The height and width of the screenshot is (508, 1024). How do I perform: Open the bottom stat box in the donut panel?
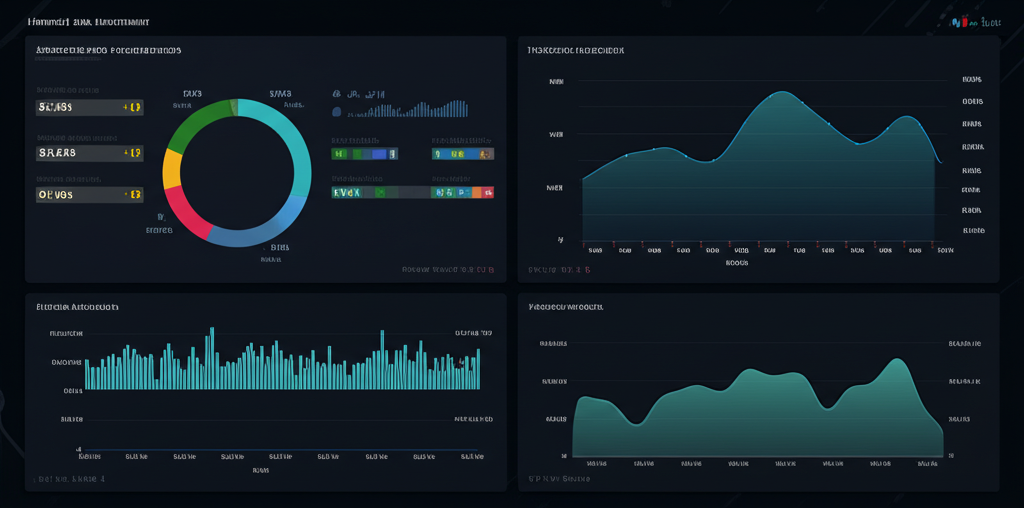(x=89, y=195)
